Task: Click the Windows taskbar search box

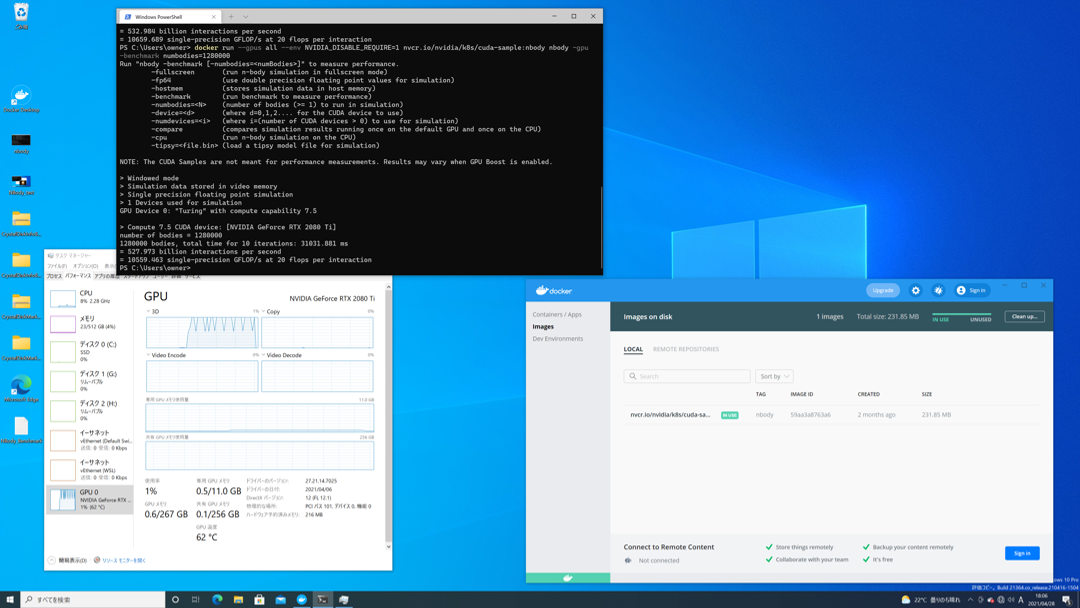Action: click(x=93, y=599)
